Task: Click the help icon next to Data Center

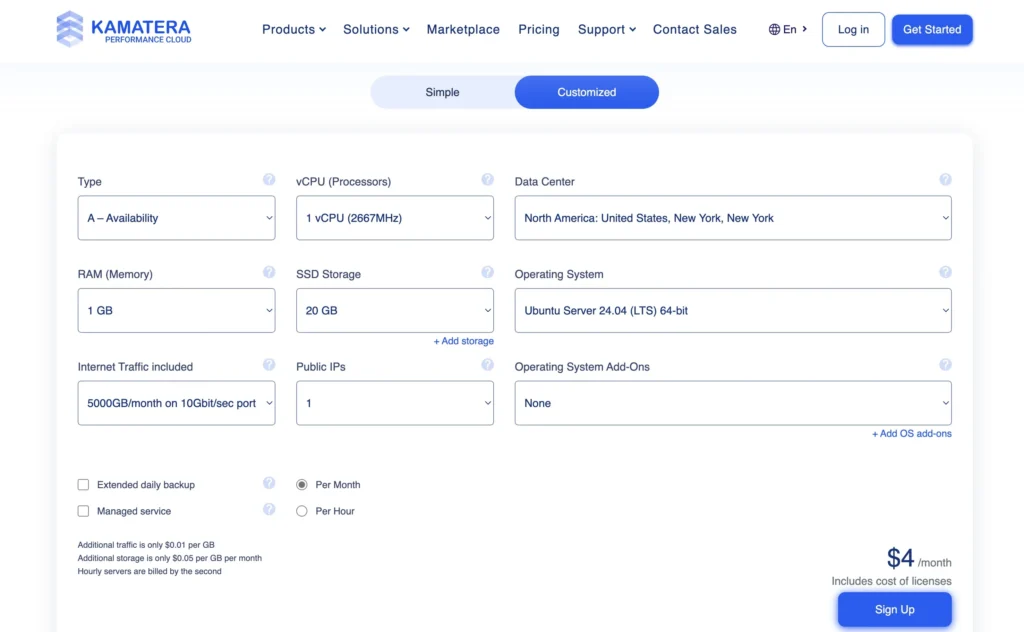Action: point(945,180)
